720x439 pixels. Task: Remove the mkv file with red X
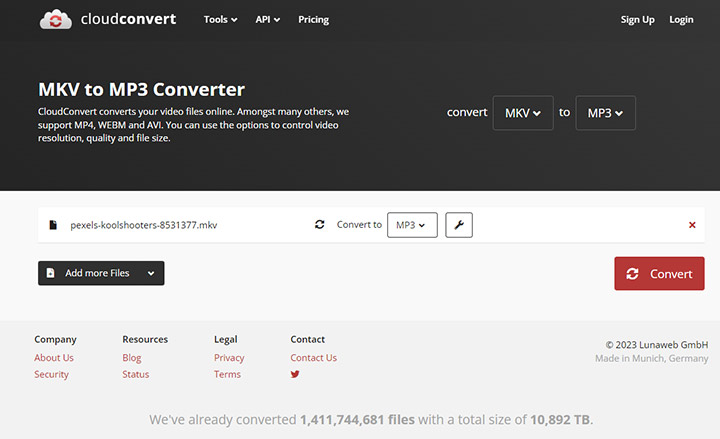[692, 225]
